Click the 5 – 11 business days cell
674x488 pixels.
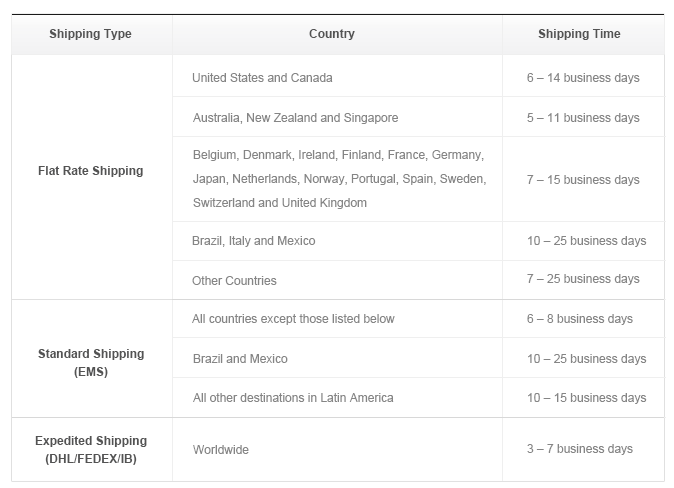click(x=583, y=117)
